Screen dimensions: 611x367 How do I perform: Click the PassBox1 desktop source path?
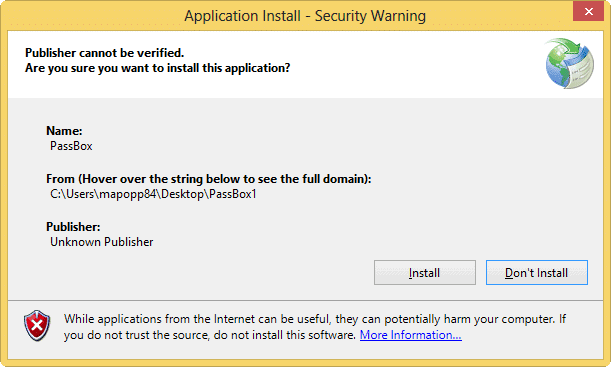click(153, 194)
